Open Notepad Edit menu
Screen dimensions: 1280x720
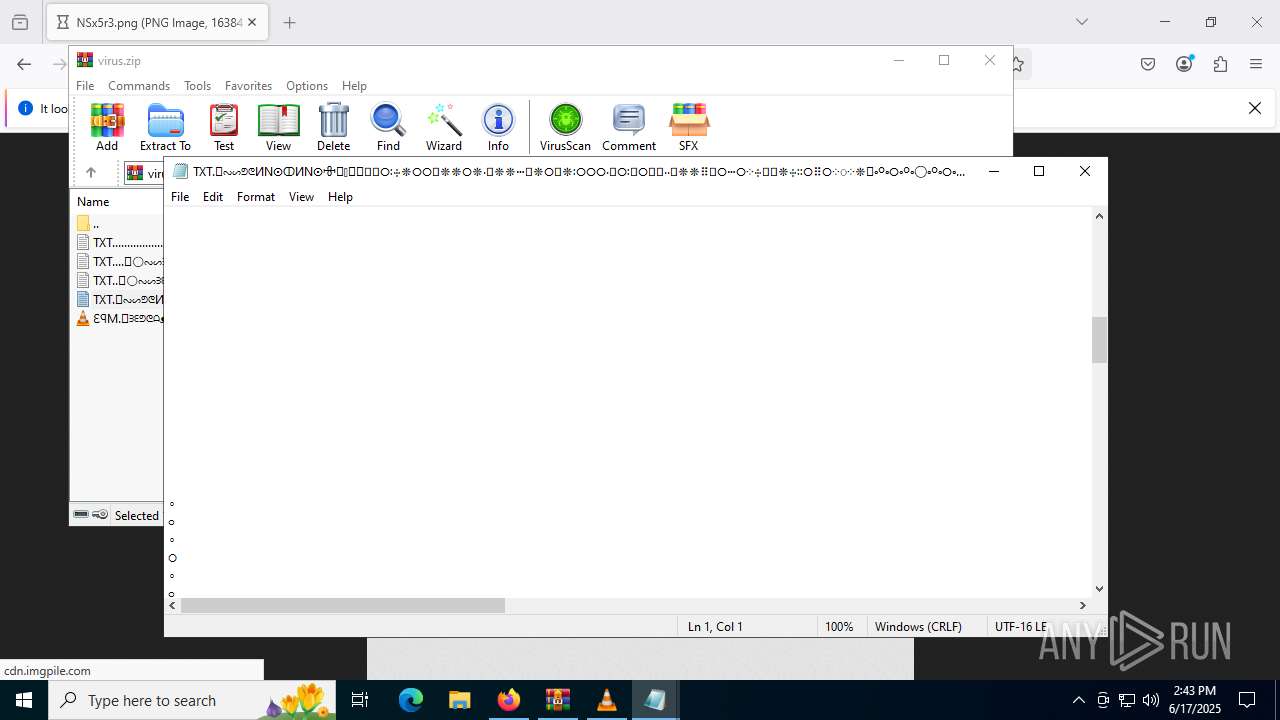213,197
